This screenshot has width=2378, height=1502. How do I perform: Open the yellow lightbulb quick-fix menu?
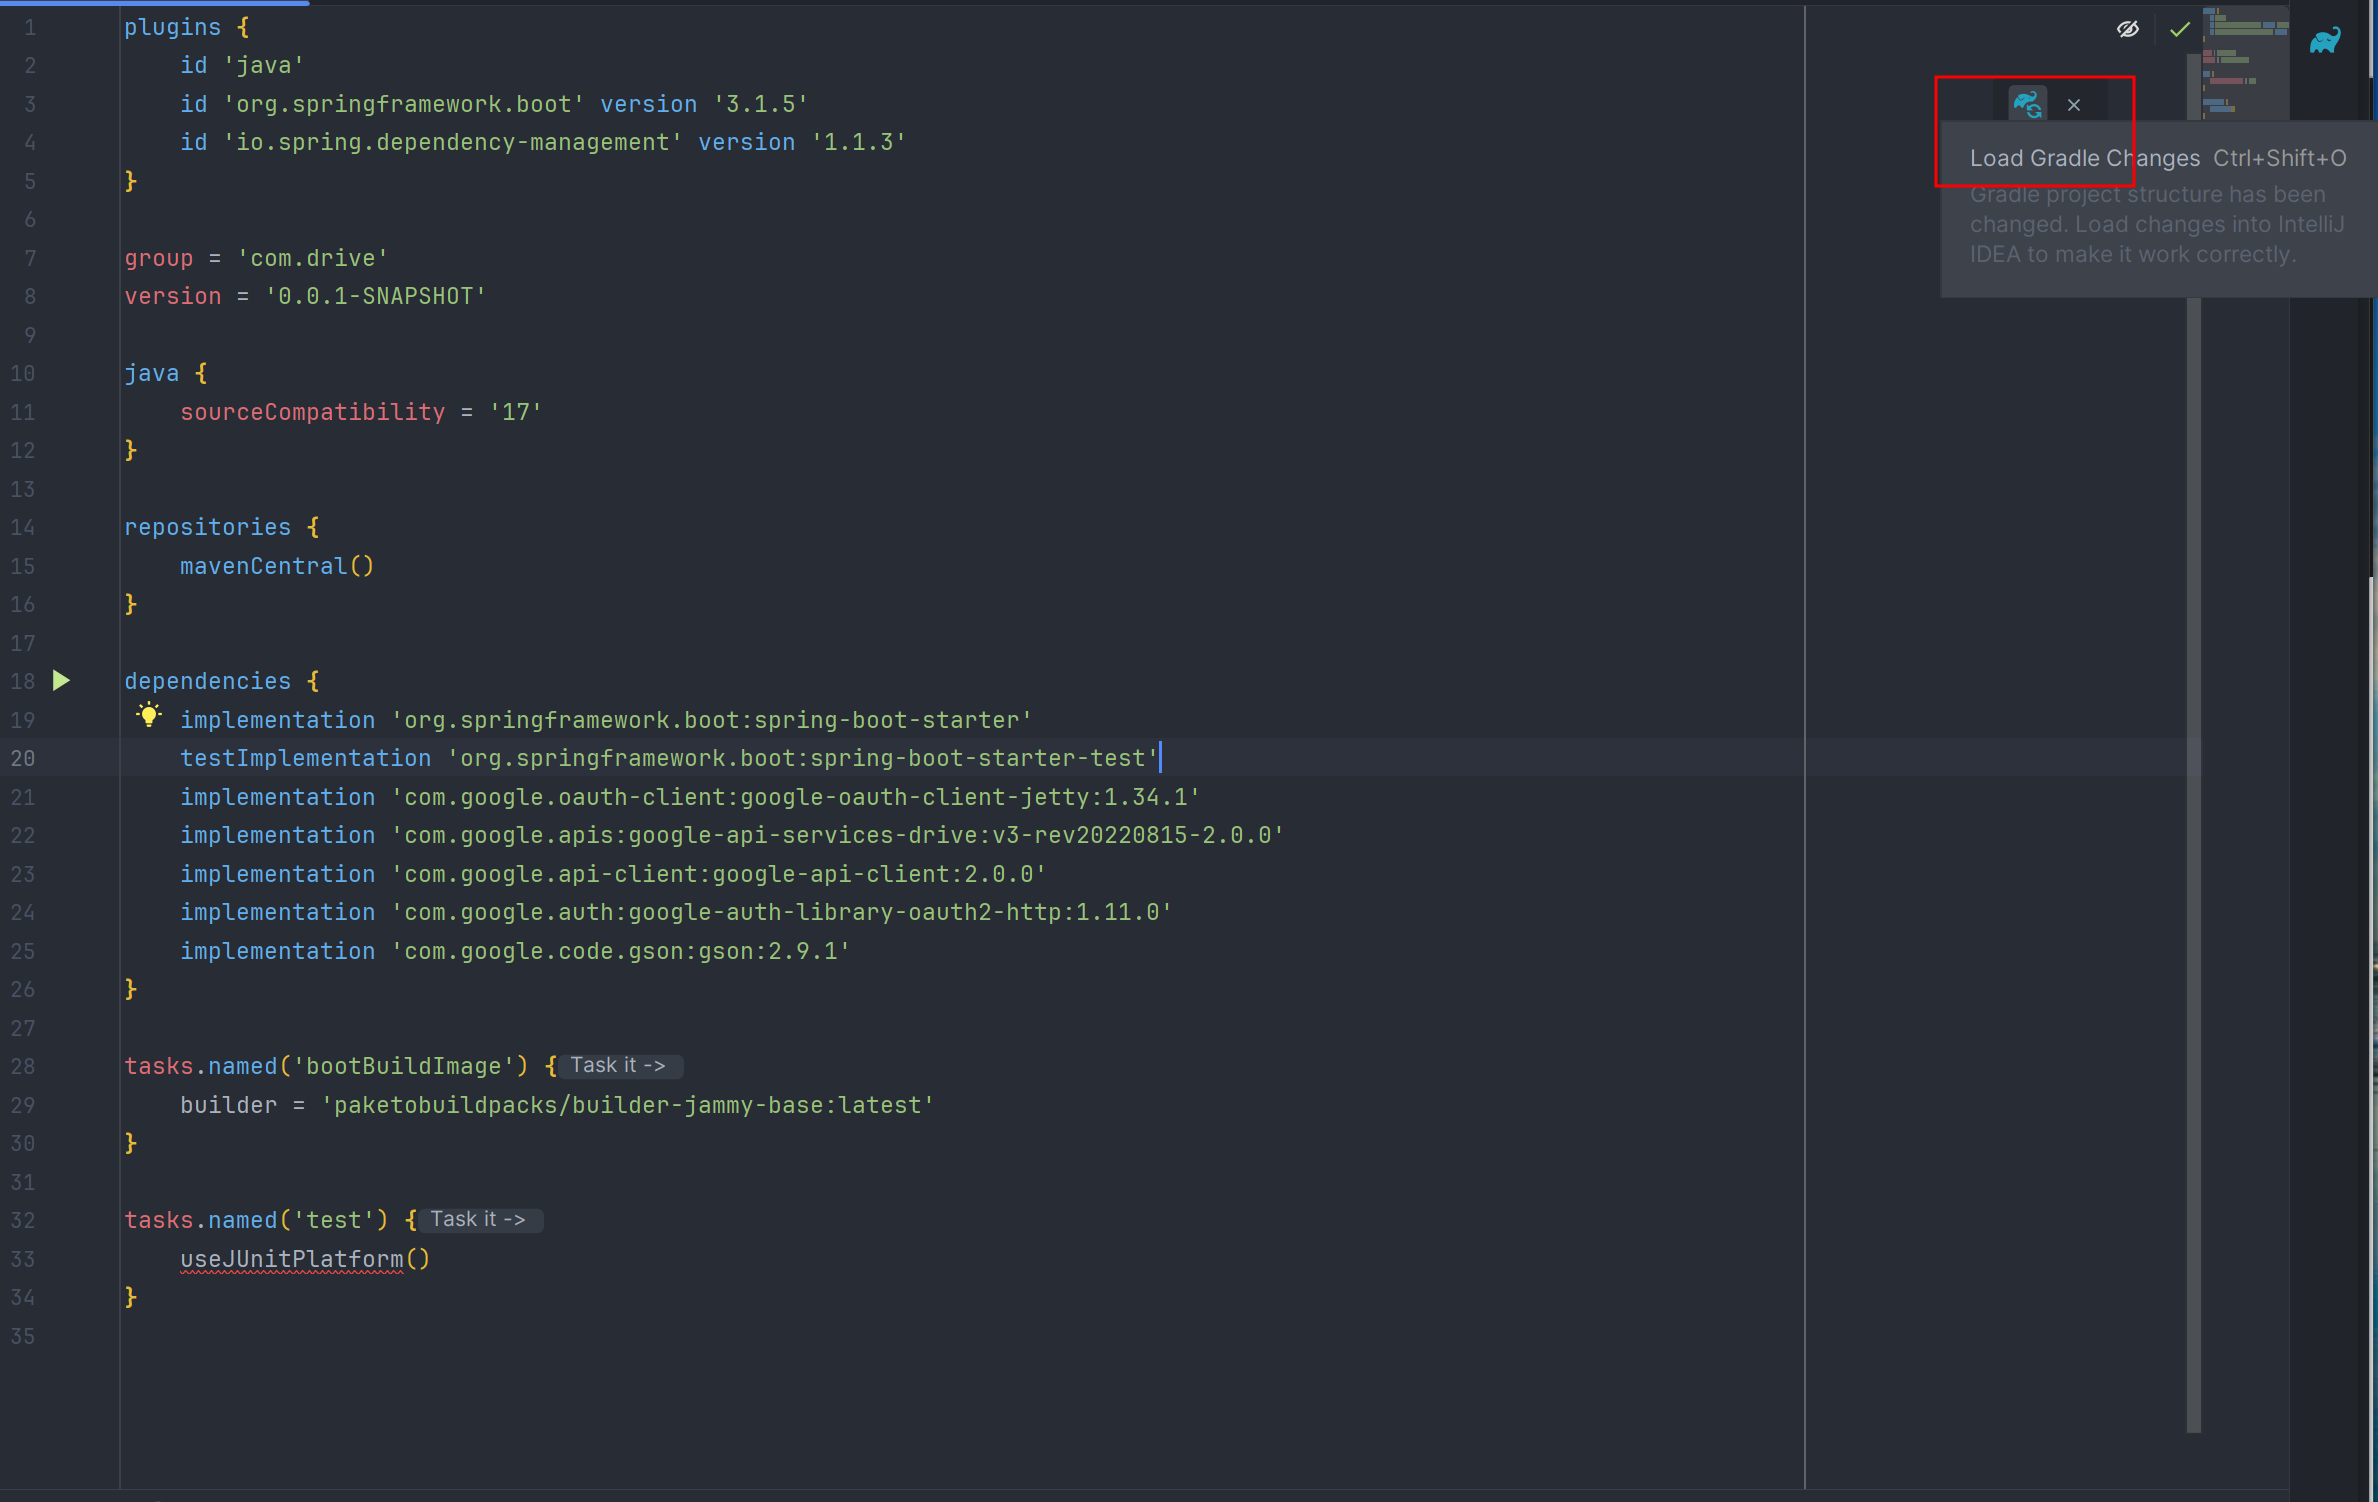(x=148, y=714)
